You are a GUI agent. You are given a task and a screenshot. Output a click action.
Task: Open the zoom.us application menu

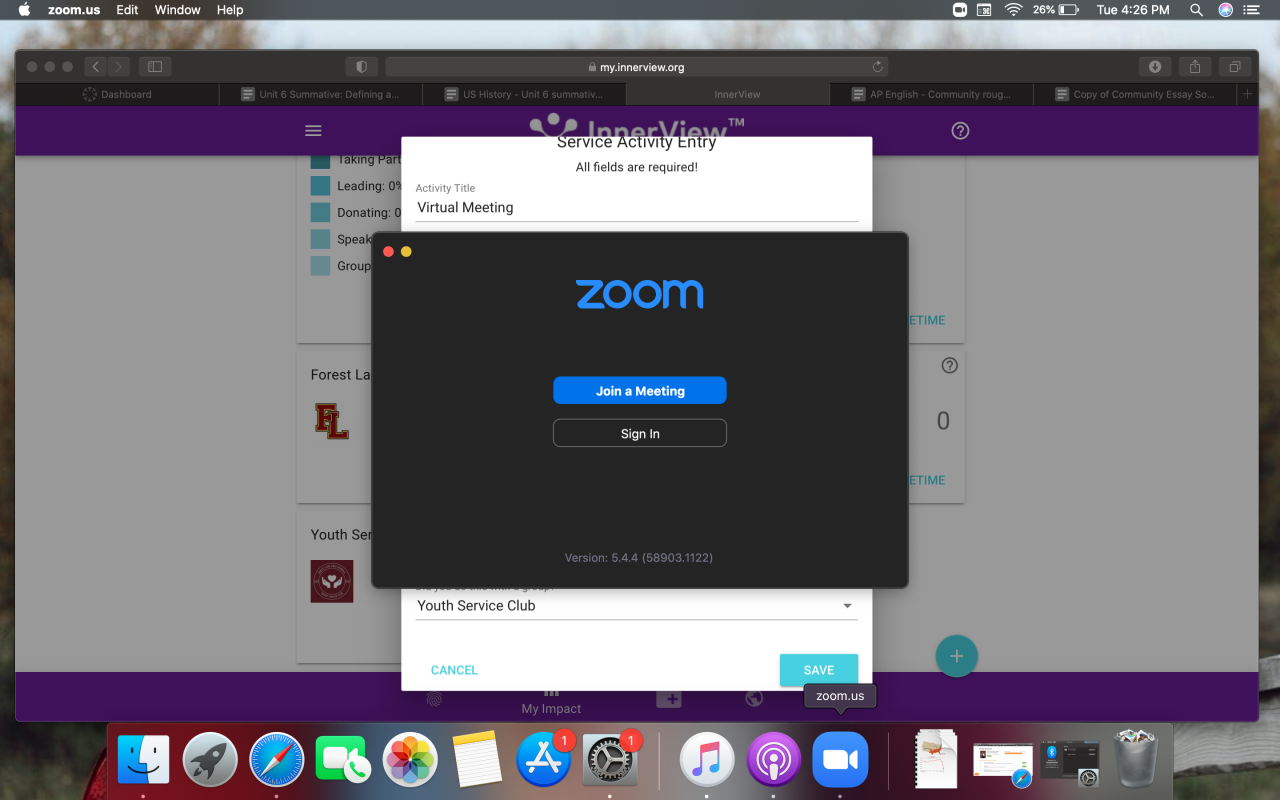click(x=74, y=10)
